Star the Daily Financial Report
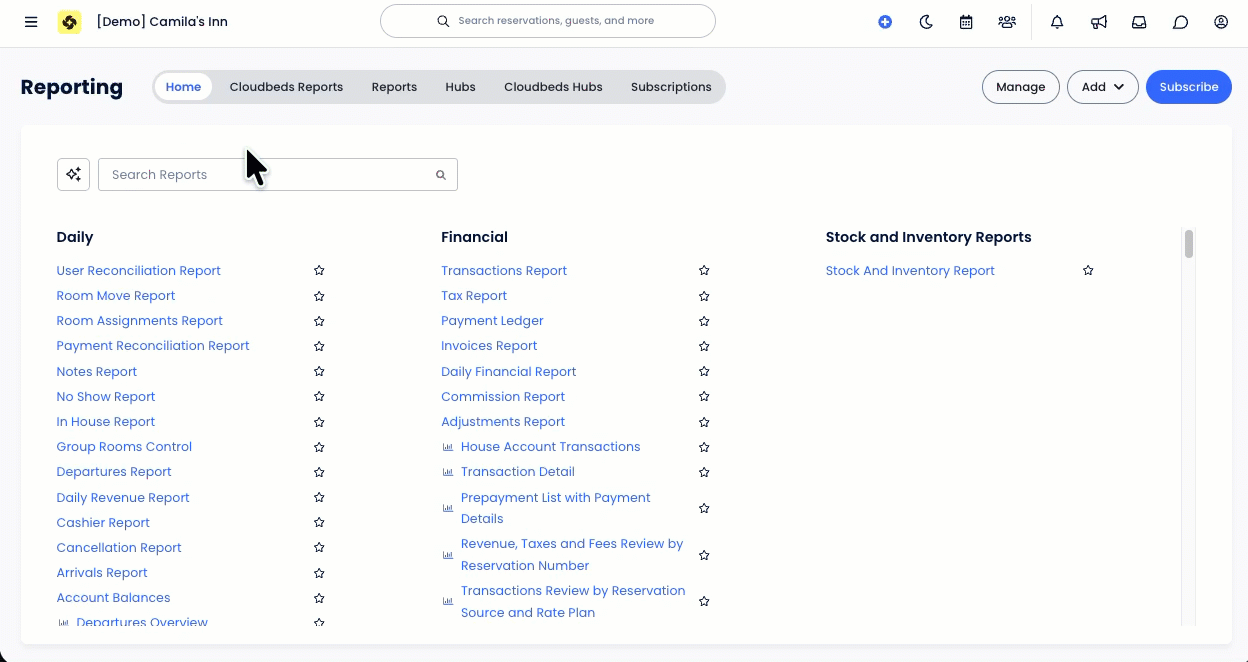Screen dimensions: 1248x662 click(704, 372)
